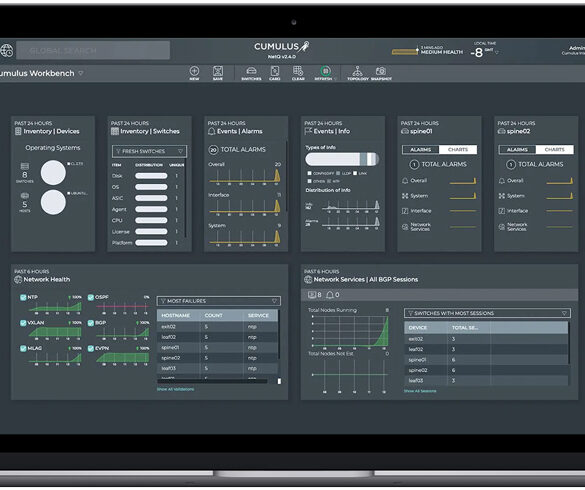
Task: Focus the Global Search field
Action: tap(93, 50)
